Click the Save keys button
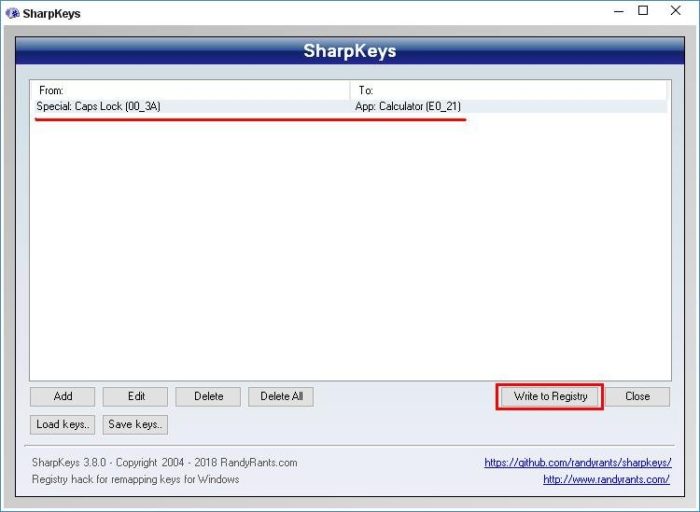 point(135,425)
